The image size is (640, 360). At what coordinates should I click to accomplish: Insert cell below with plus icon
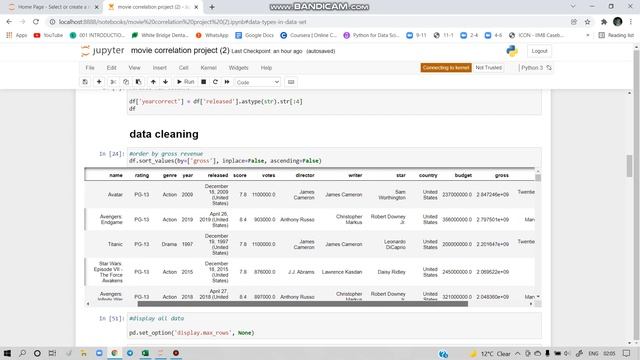click(x=99, y=82)
